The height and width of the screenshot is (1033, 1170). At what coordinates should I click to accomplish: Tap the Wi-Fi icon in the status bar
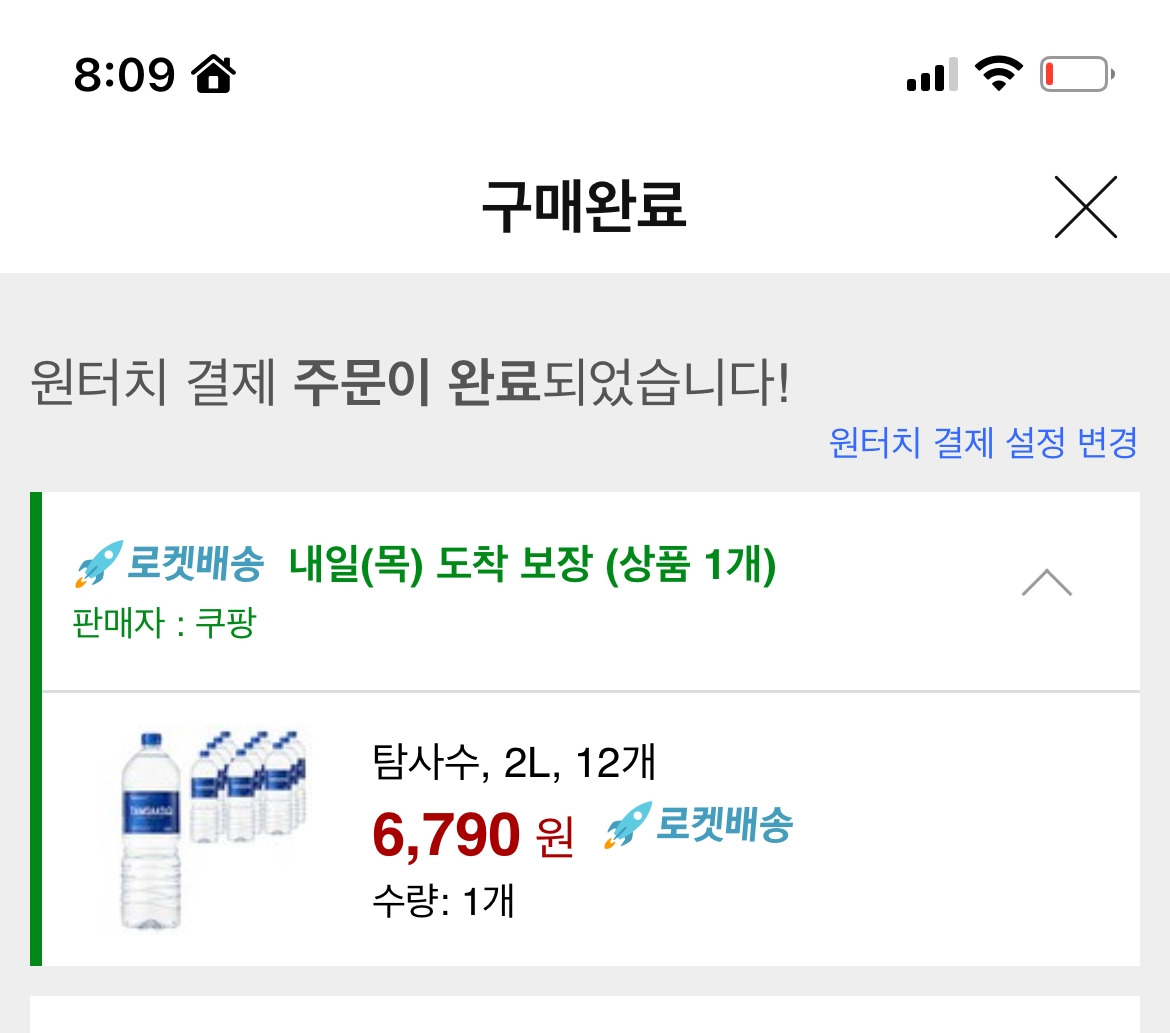998,74
